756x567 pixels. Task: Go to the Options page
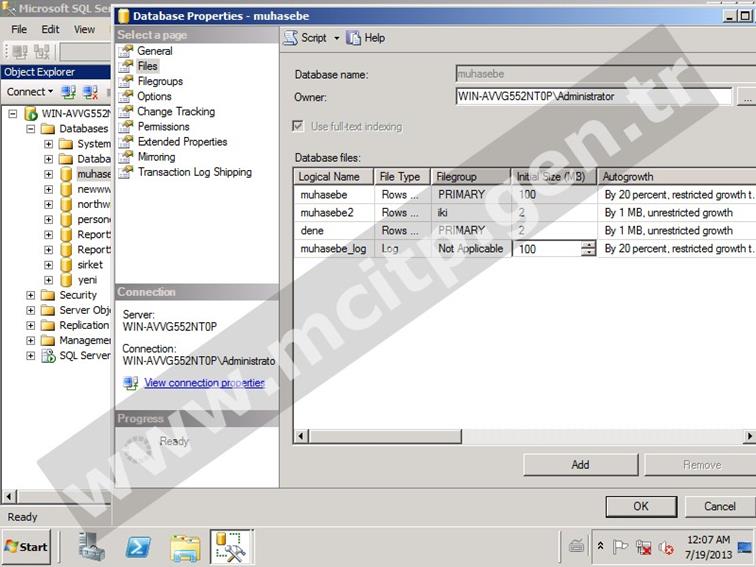click(154, 96)
